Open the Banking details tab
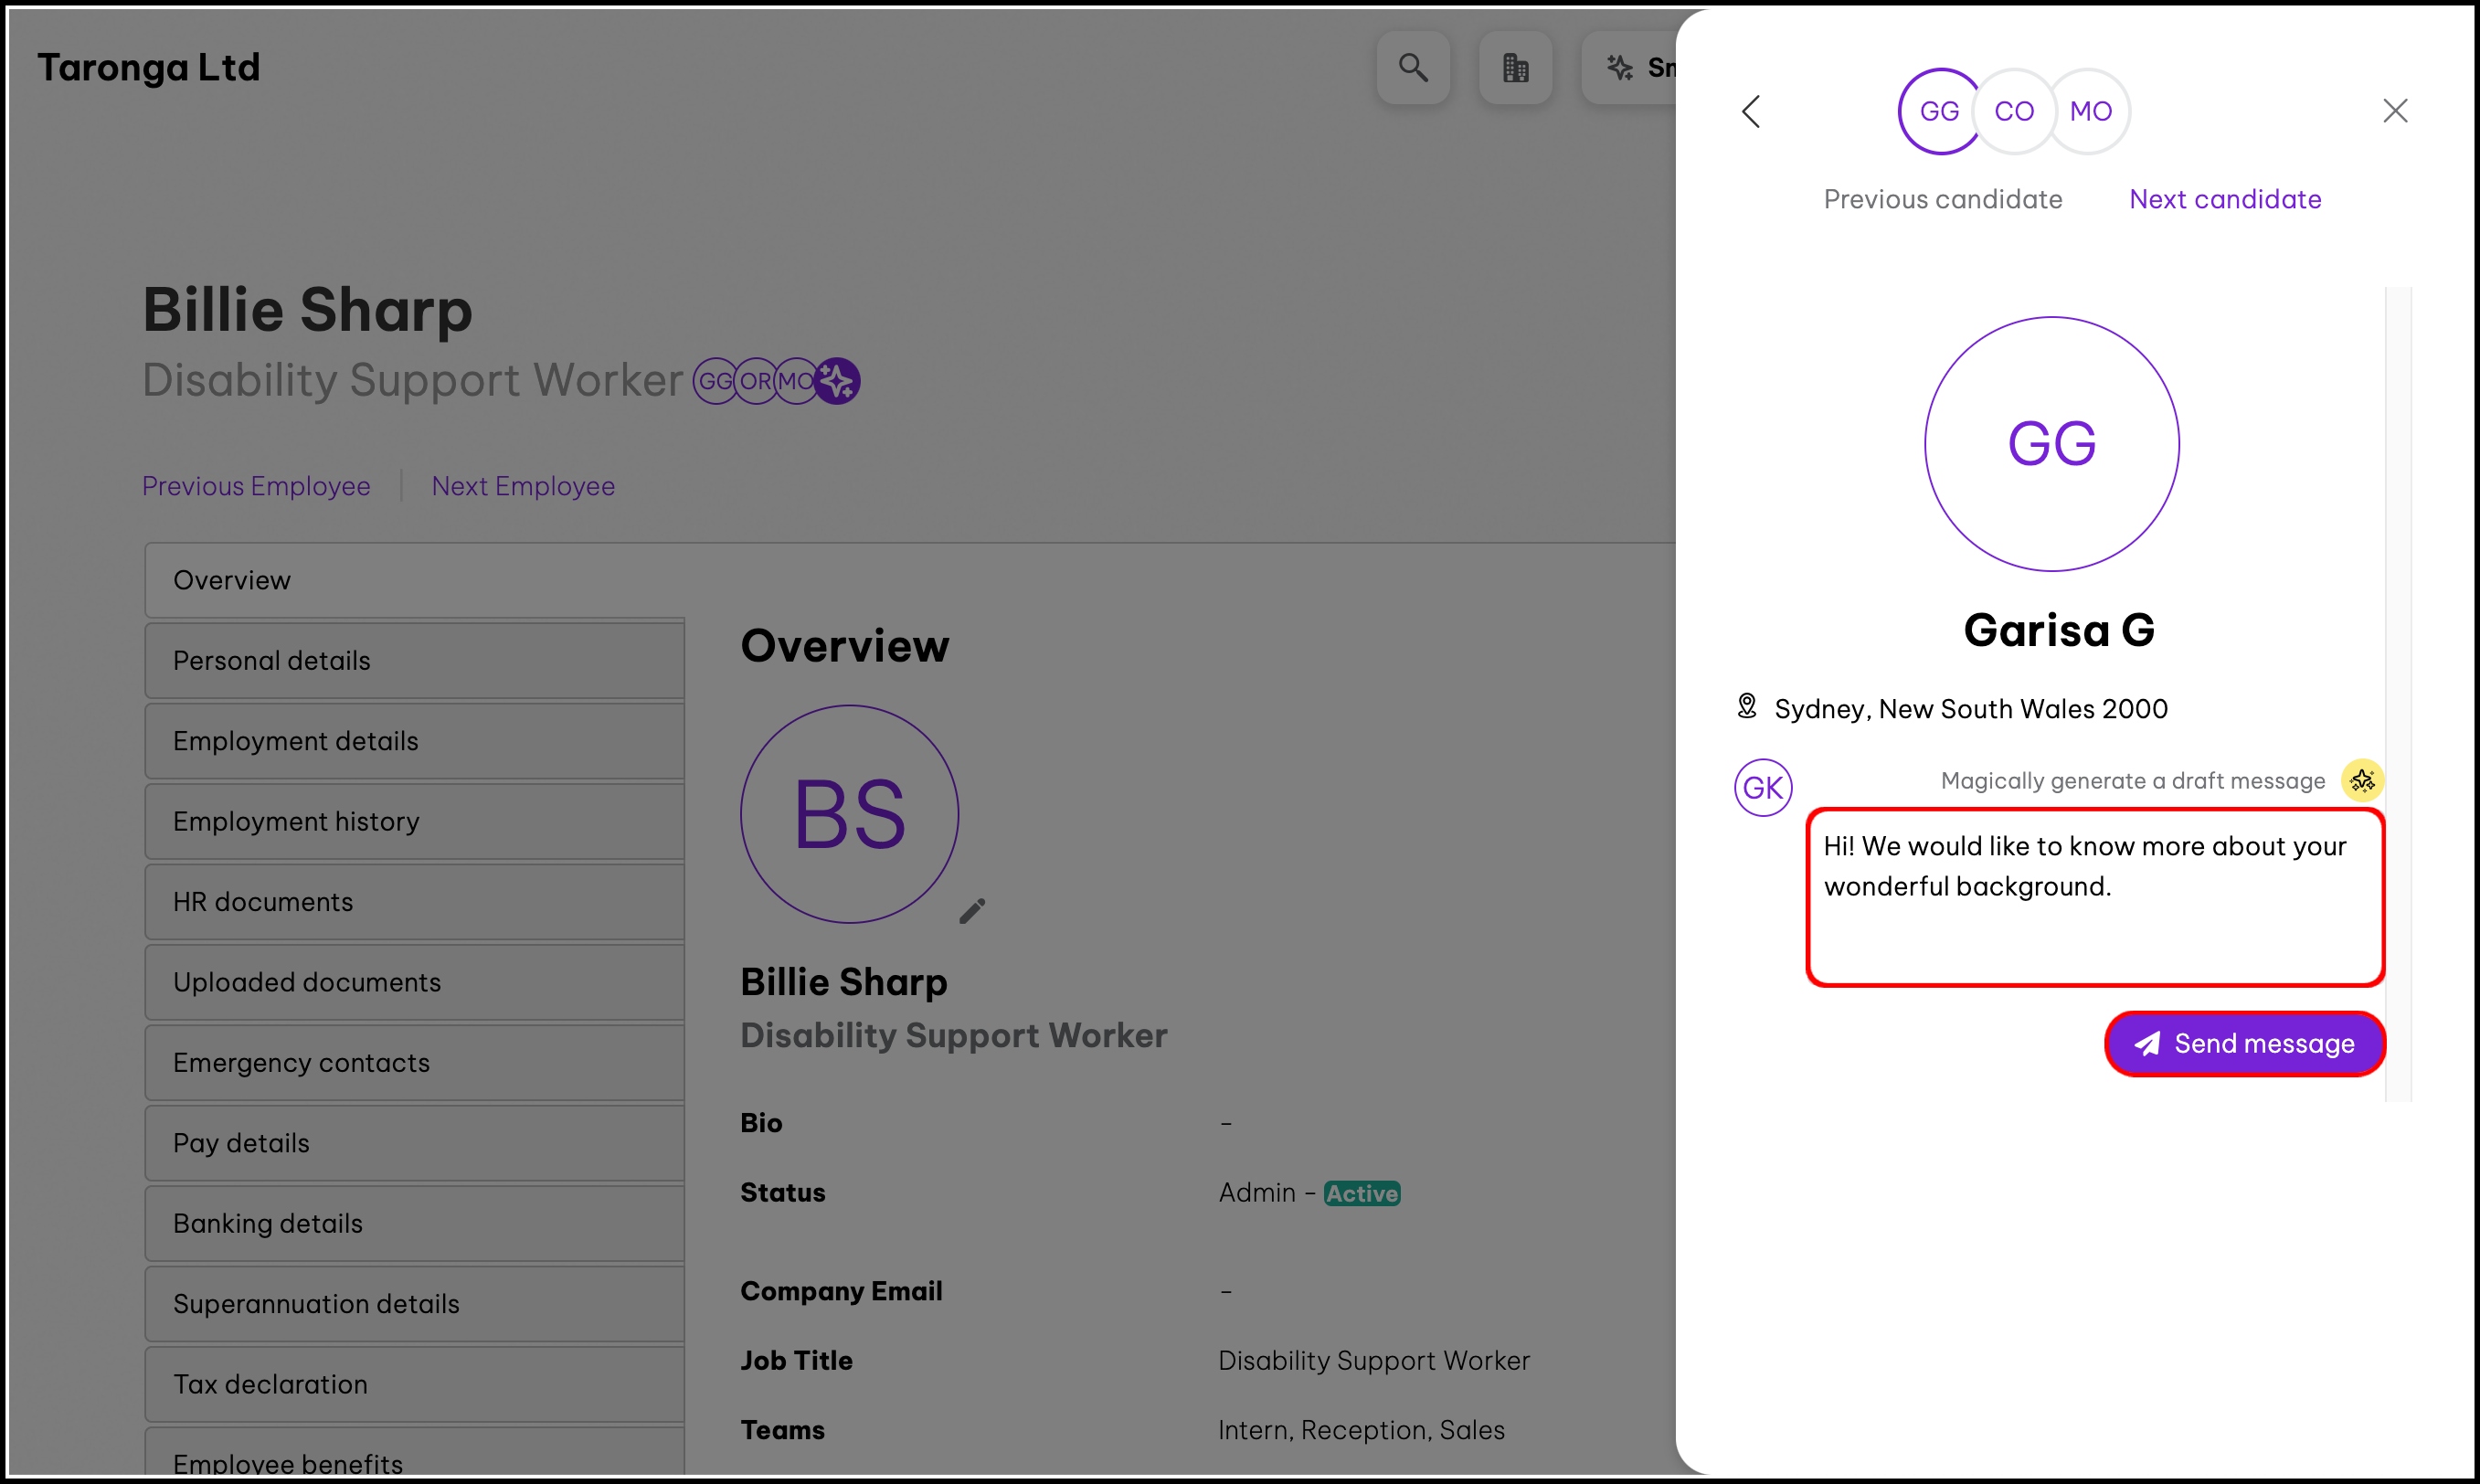2480x1484 pixels. pyautogui.click(x=414, y=1223)
